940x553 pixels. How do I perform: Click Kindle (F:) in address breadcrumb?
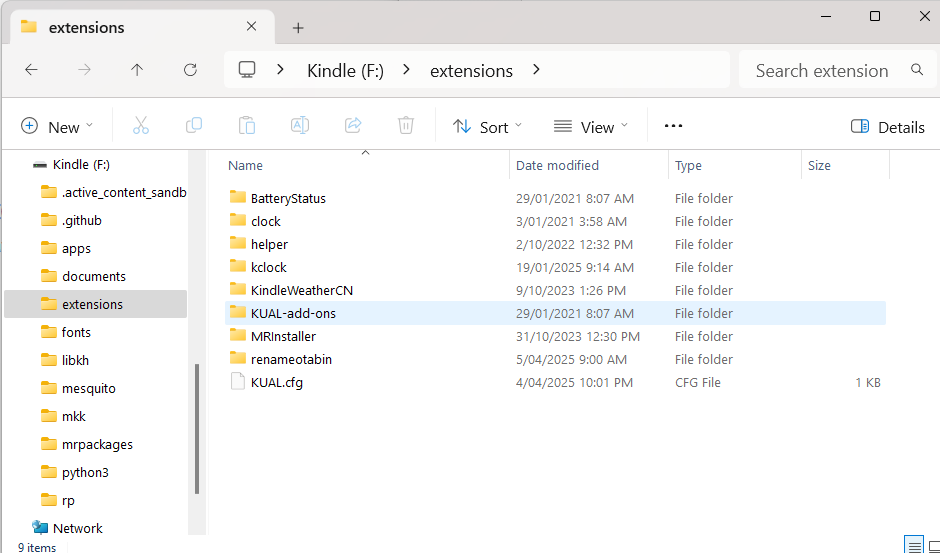(x=345, y=71)
